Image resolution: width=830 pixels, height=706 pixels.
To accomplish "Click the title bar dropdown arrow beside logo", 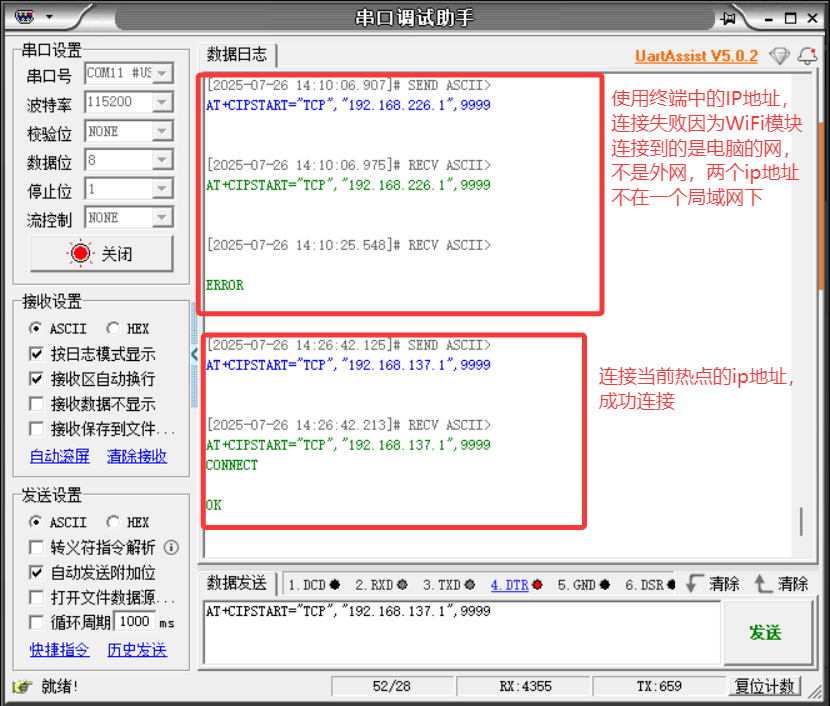I will point(49,17).
